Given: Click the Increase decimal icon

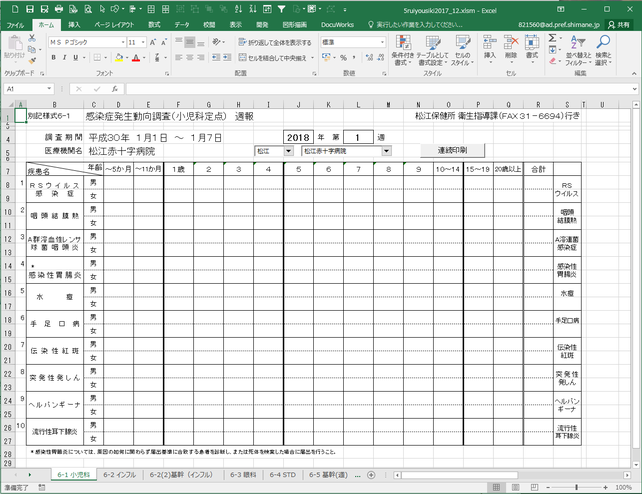Looking at the screenshot, I should [x=369, y=58].
